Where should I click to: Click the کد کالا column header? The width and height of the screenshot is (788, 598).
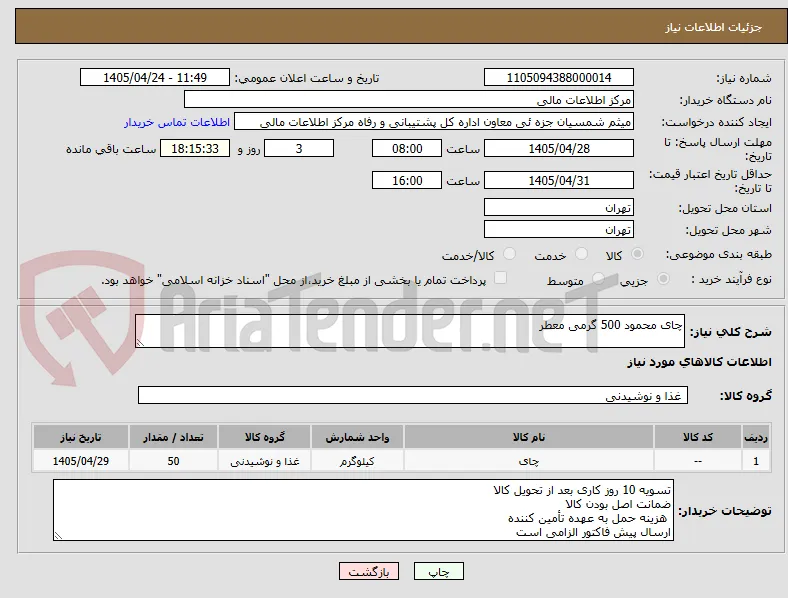coord(698,437)
